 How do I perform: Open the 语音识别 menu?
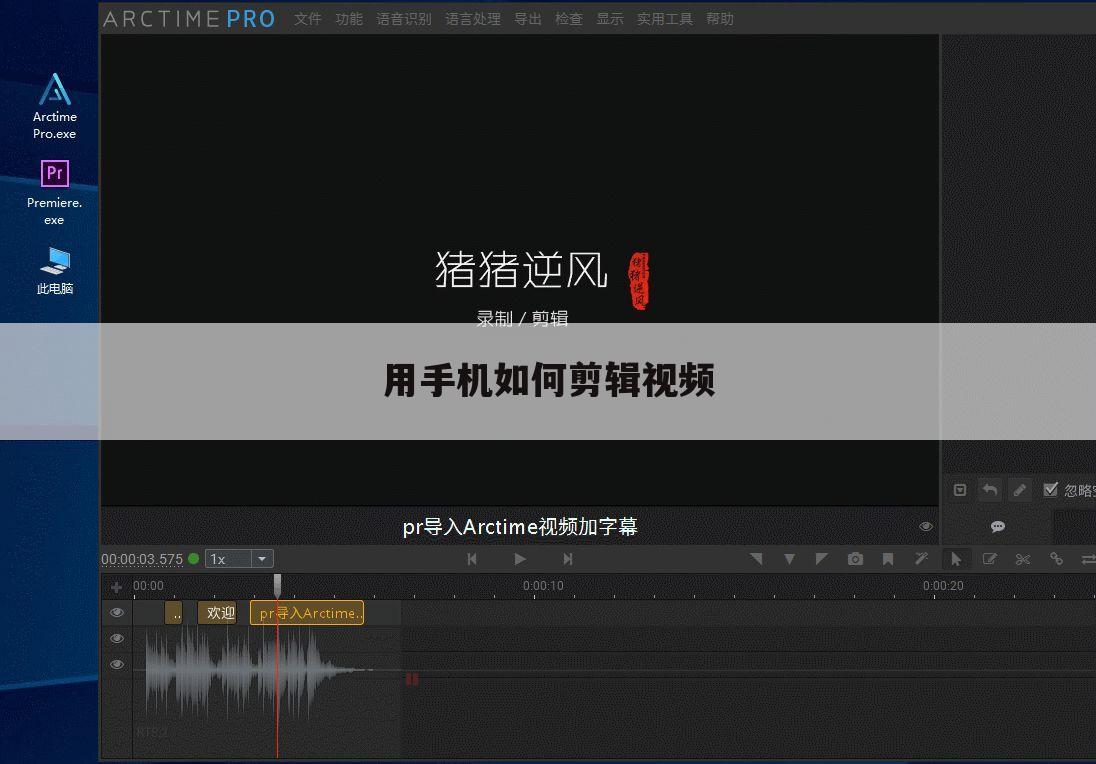(x=404, y=18)
